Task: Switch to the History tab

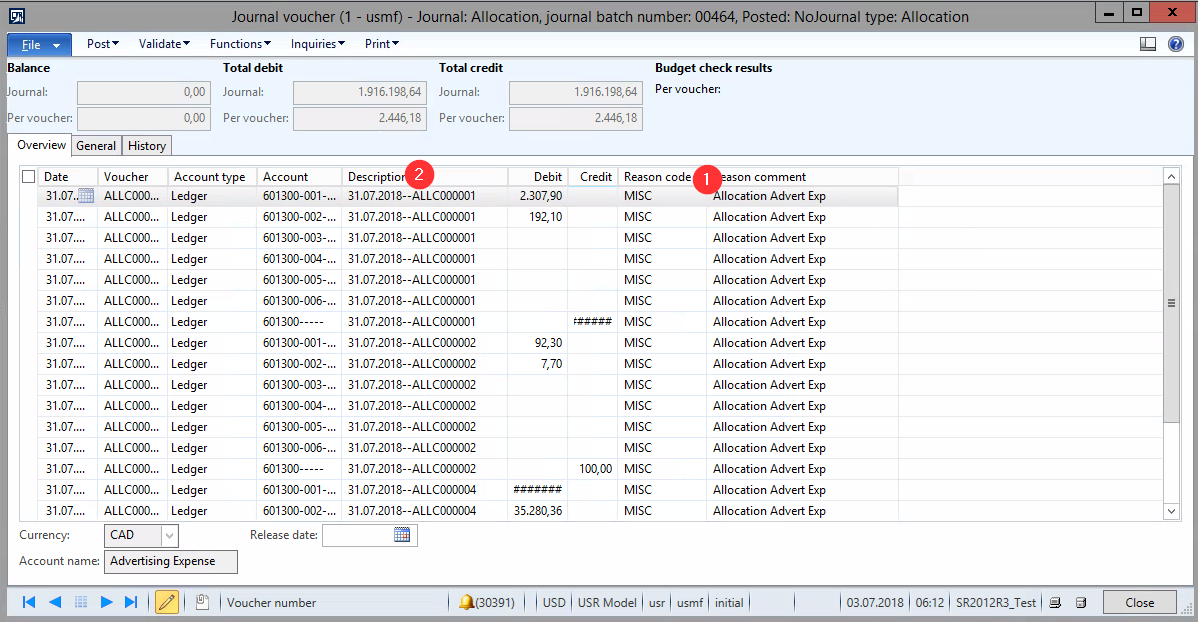Action: pyautogui.click(x=147, y=146)
